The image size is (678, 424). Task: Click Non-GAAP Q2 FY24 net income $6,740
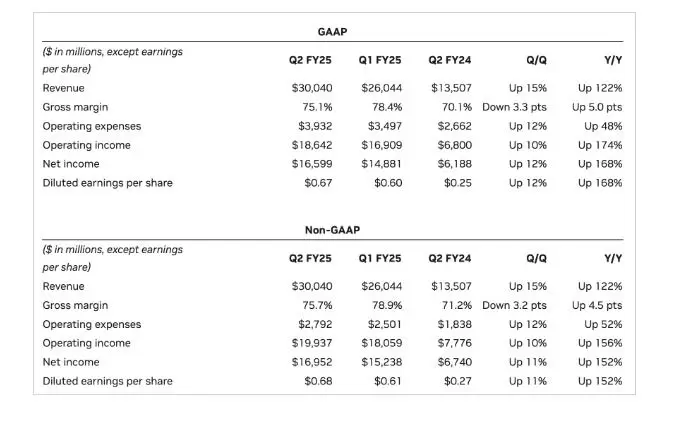pyautogui.click(x=454, y=362)
